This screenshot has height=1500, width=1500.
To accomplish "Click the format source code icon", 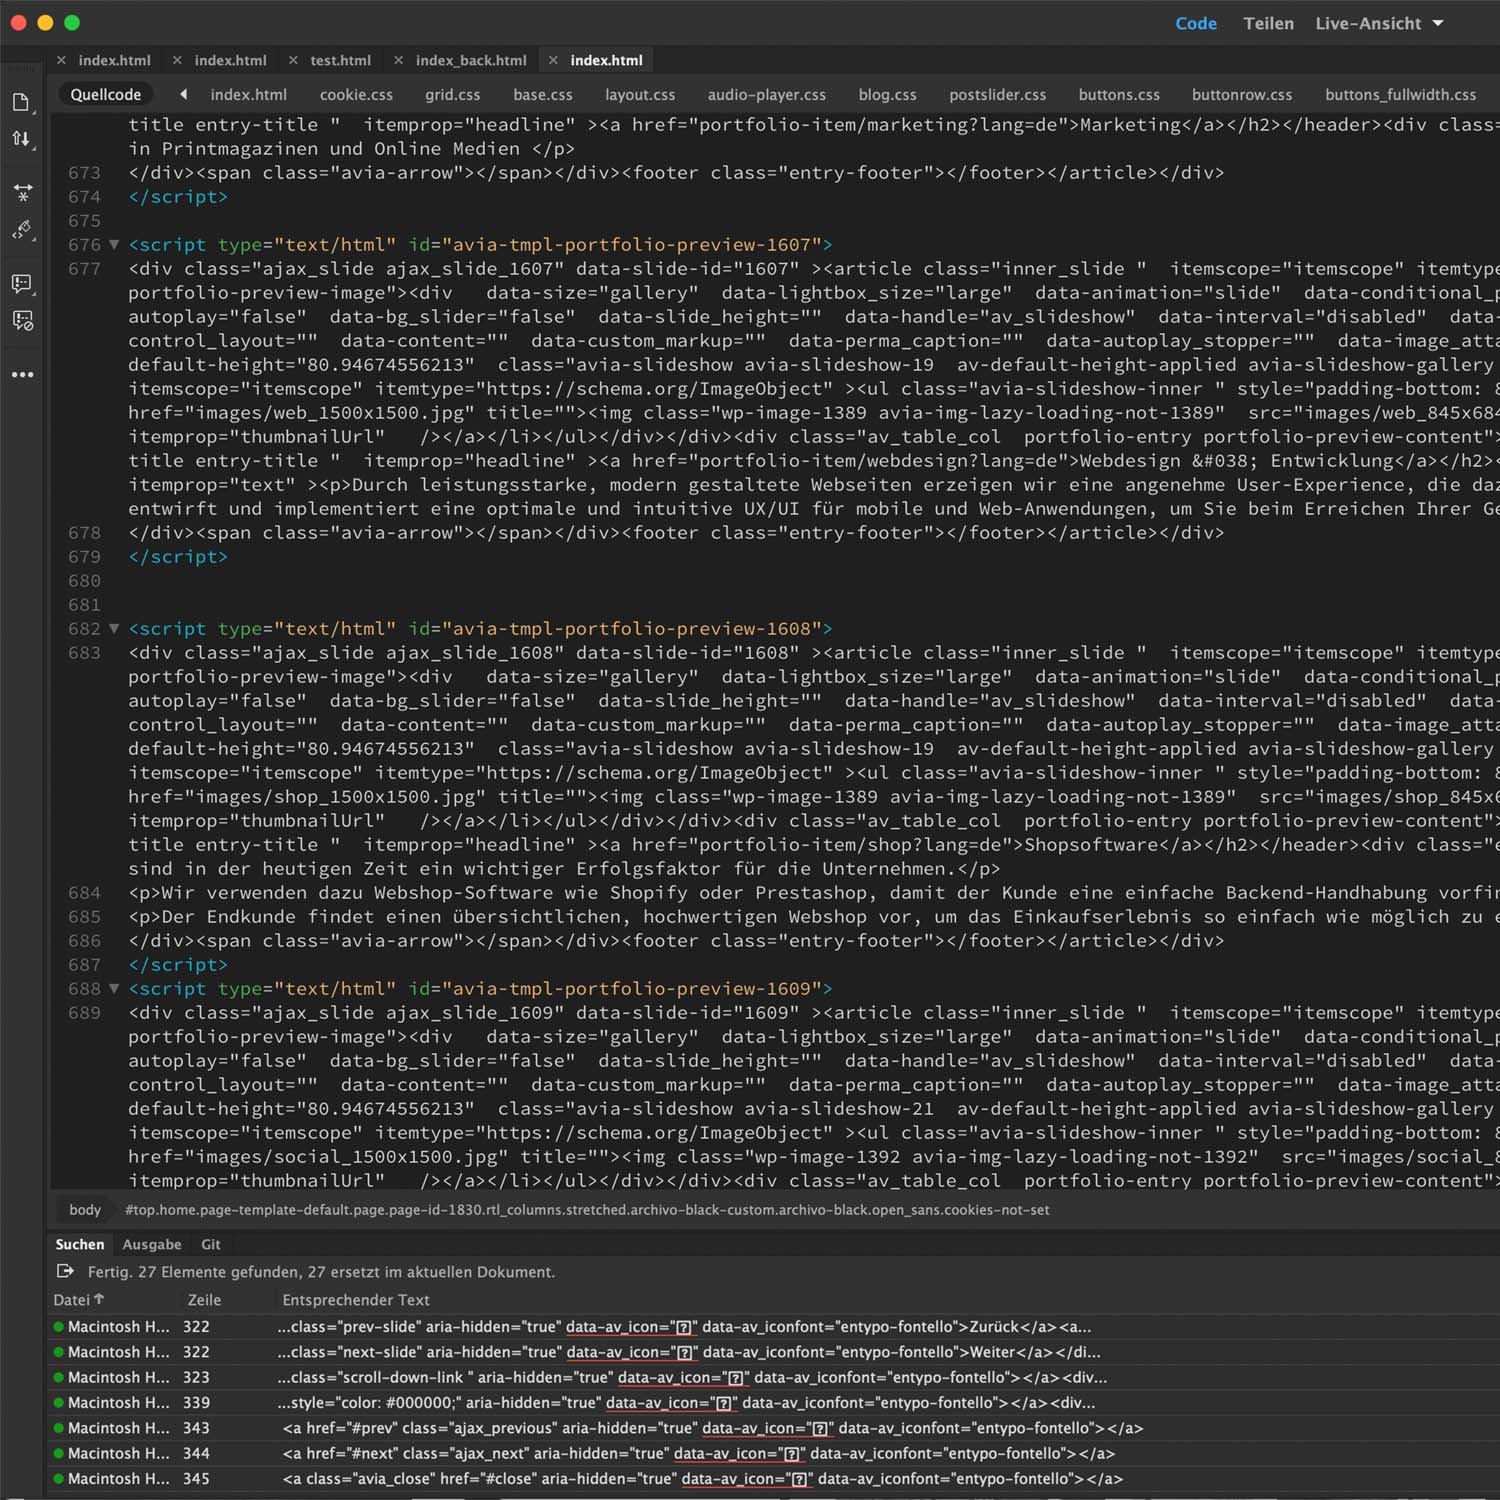I will [x=22, y=230].
